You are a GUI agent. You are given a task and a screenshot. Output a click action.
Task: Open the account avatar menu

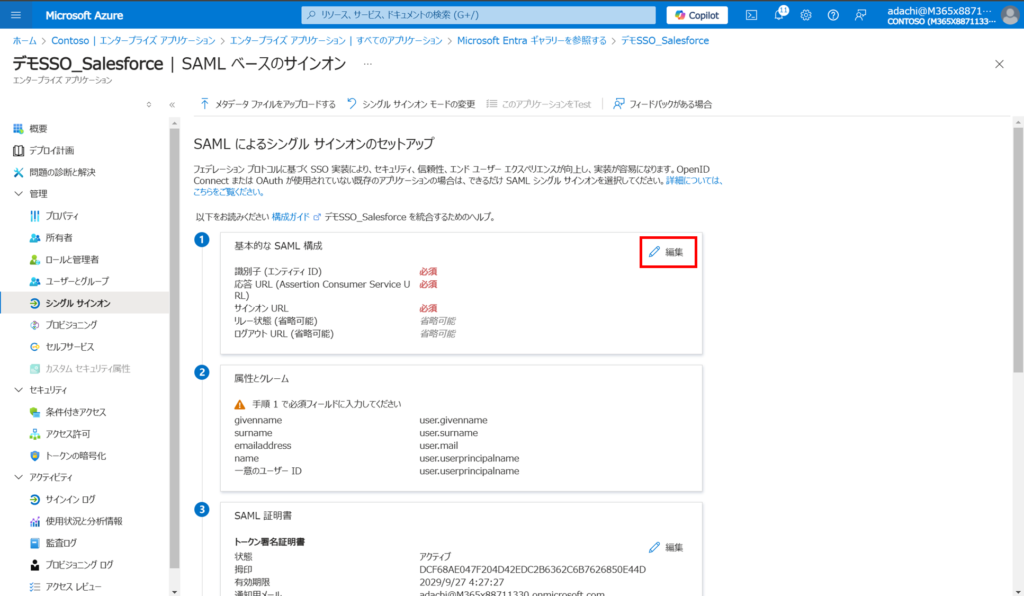[1010, 15]
